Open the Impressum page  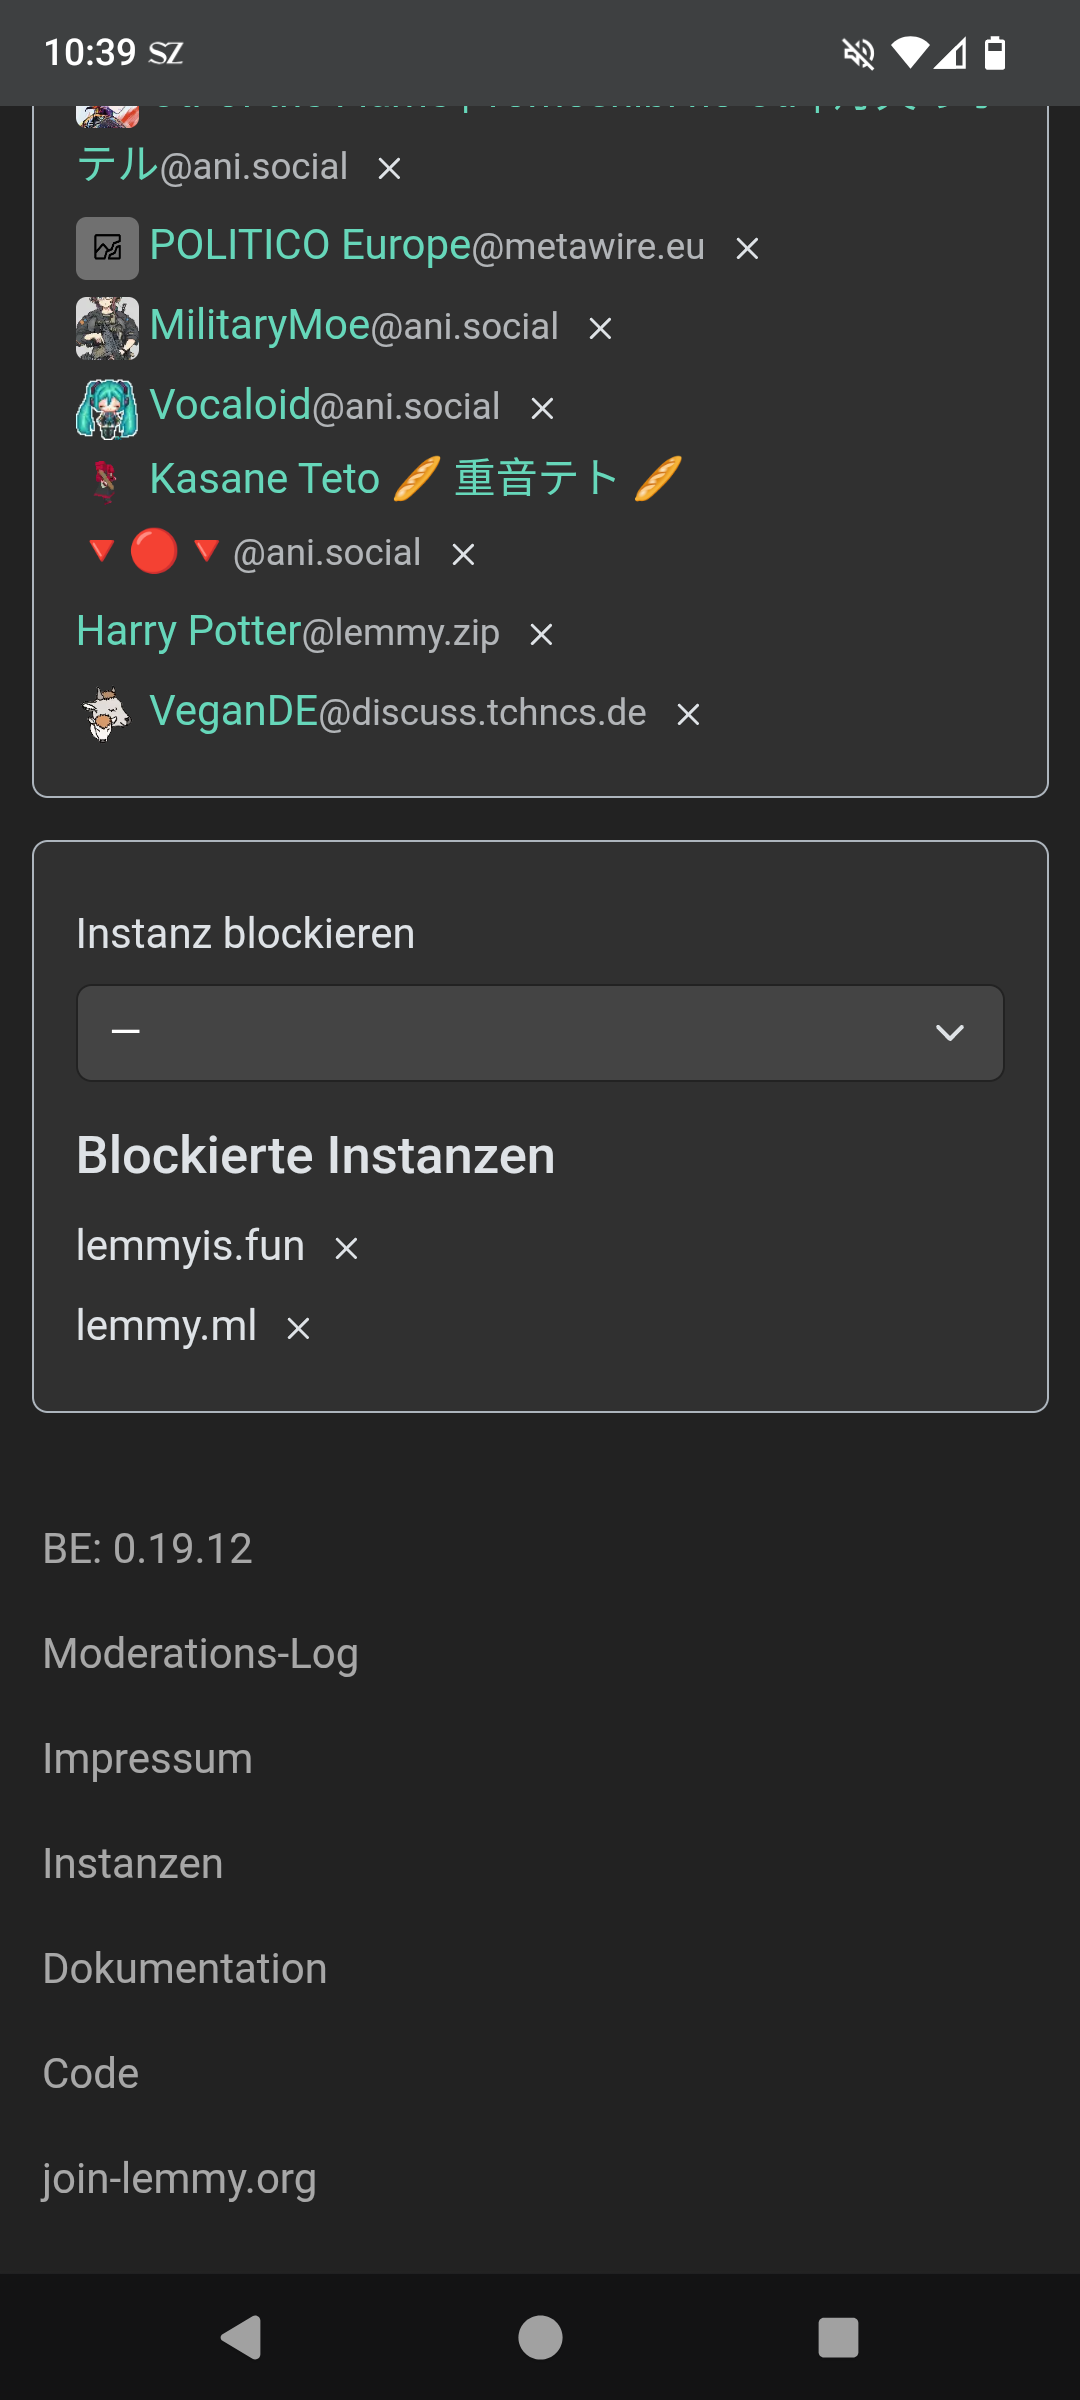148,1758
